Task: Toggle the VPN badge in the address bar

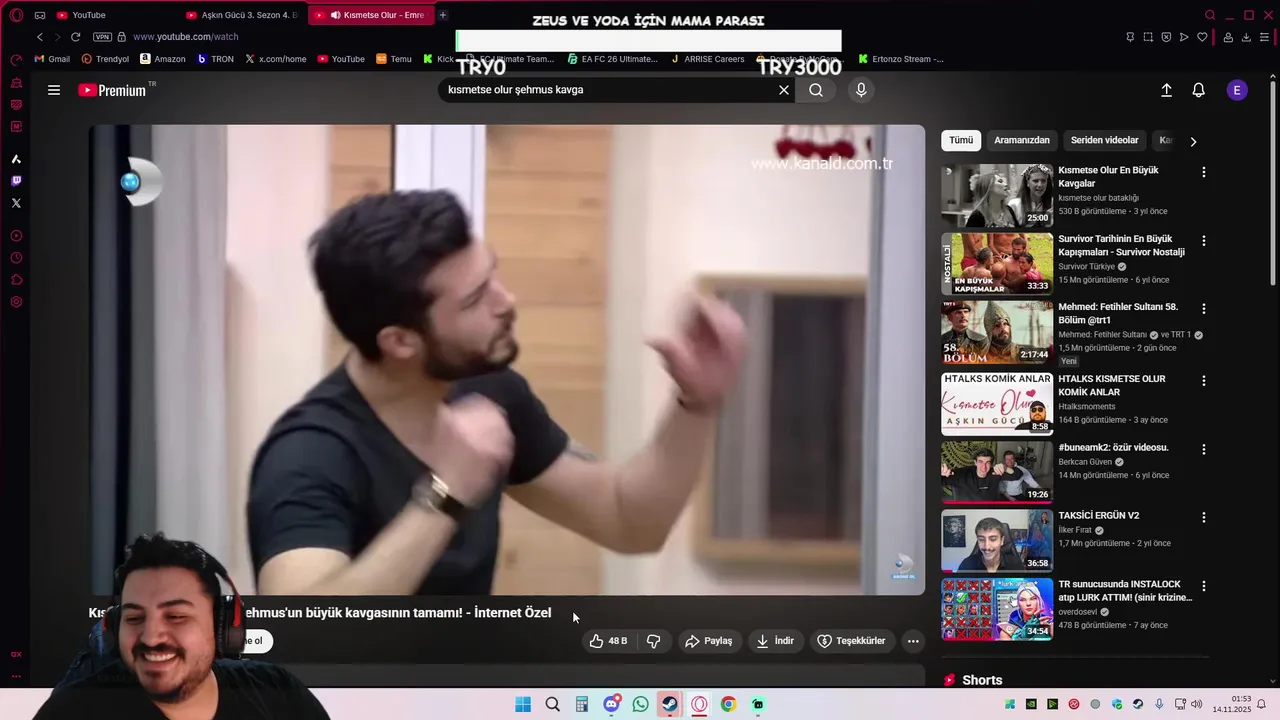Action: click(x=103, y=37)
